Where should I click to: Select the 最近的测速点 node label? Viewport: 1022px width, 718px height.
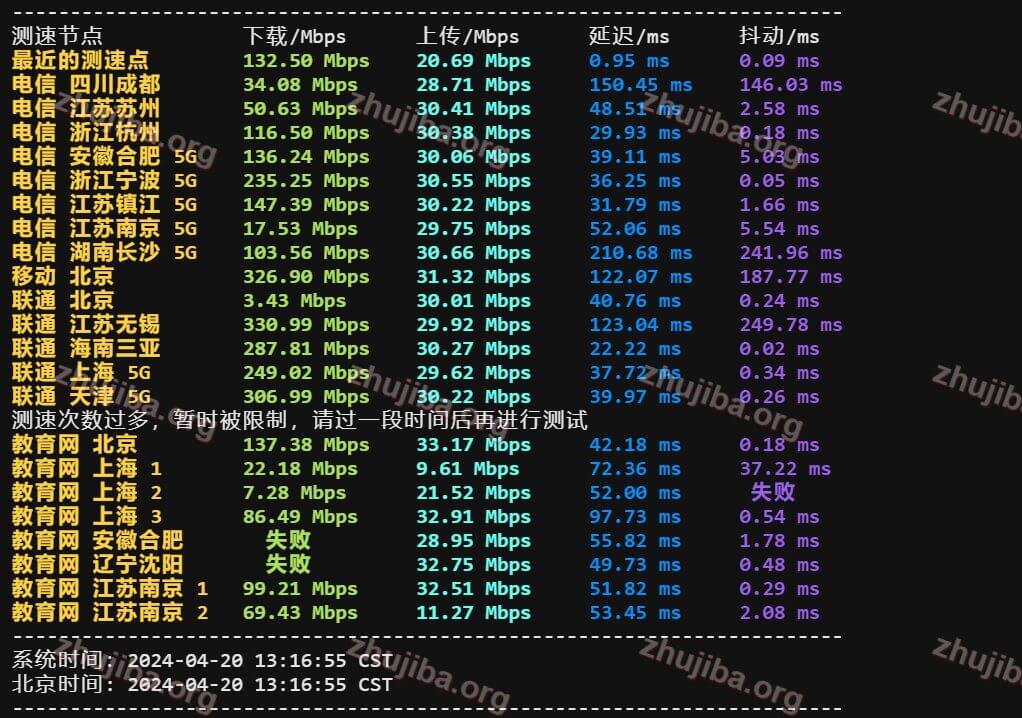80,60
